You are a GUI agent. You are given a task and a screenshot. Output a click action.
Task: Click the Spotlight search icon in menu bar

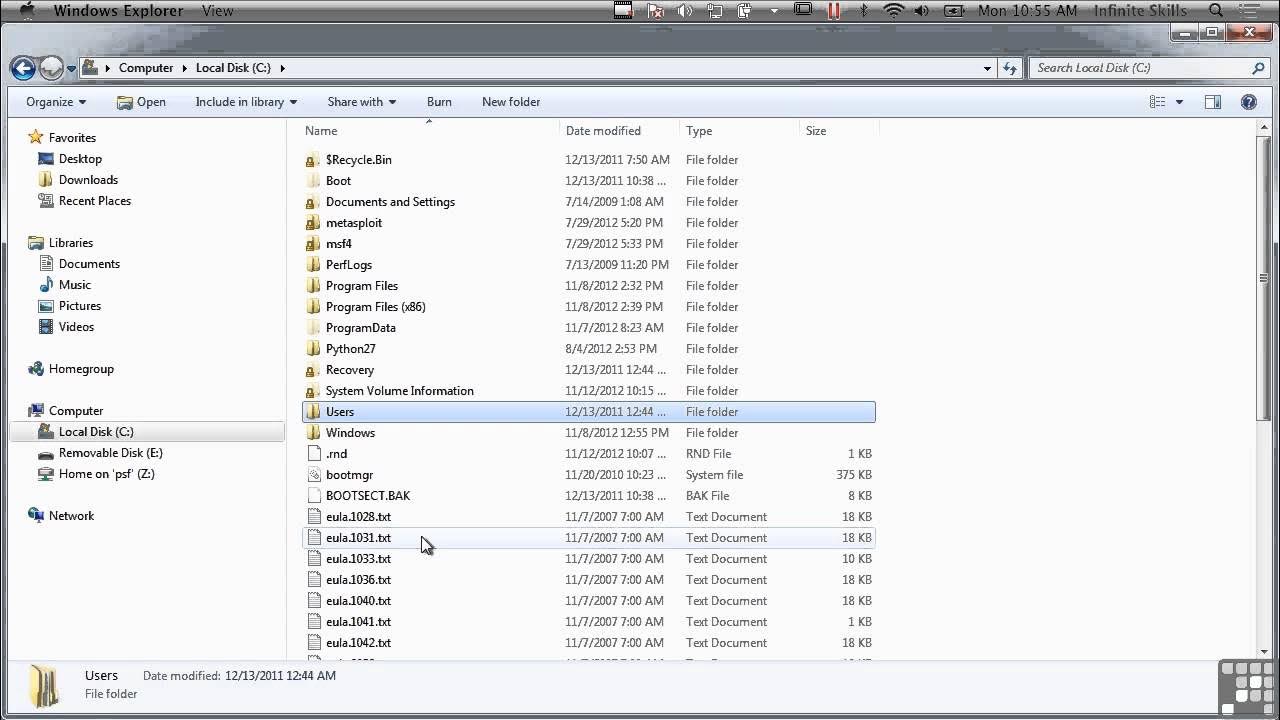point(1216,11)
